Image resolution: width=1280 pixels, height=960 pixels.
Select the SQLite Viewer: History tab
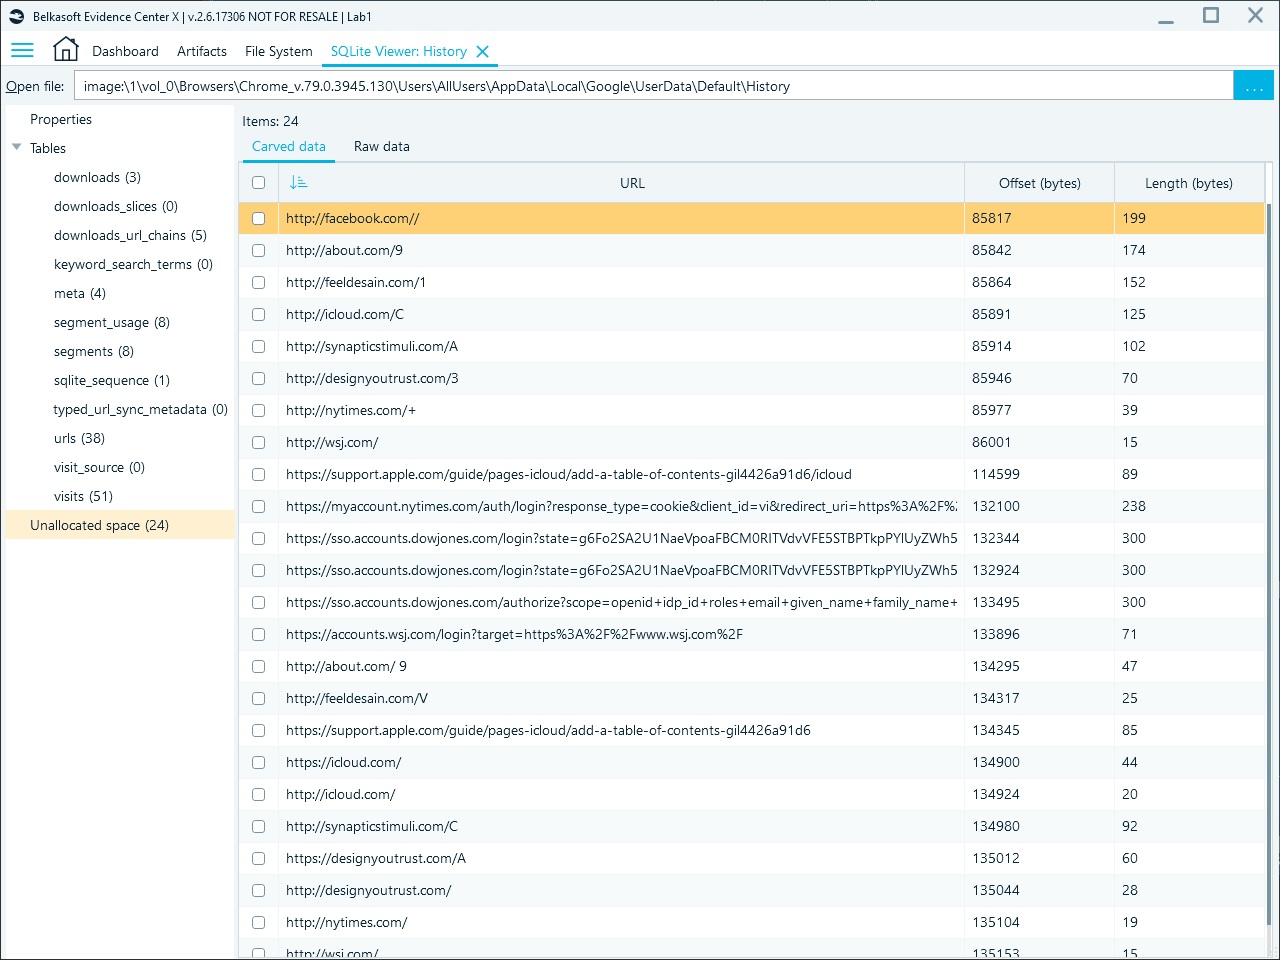(399, 51)
